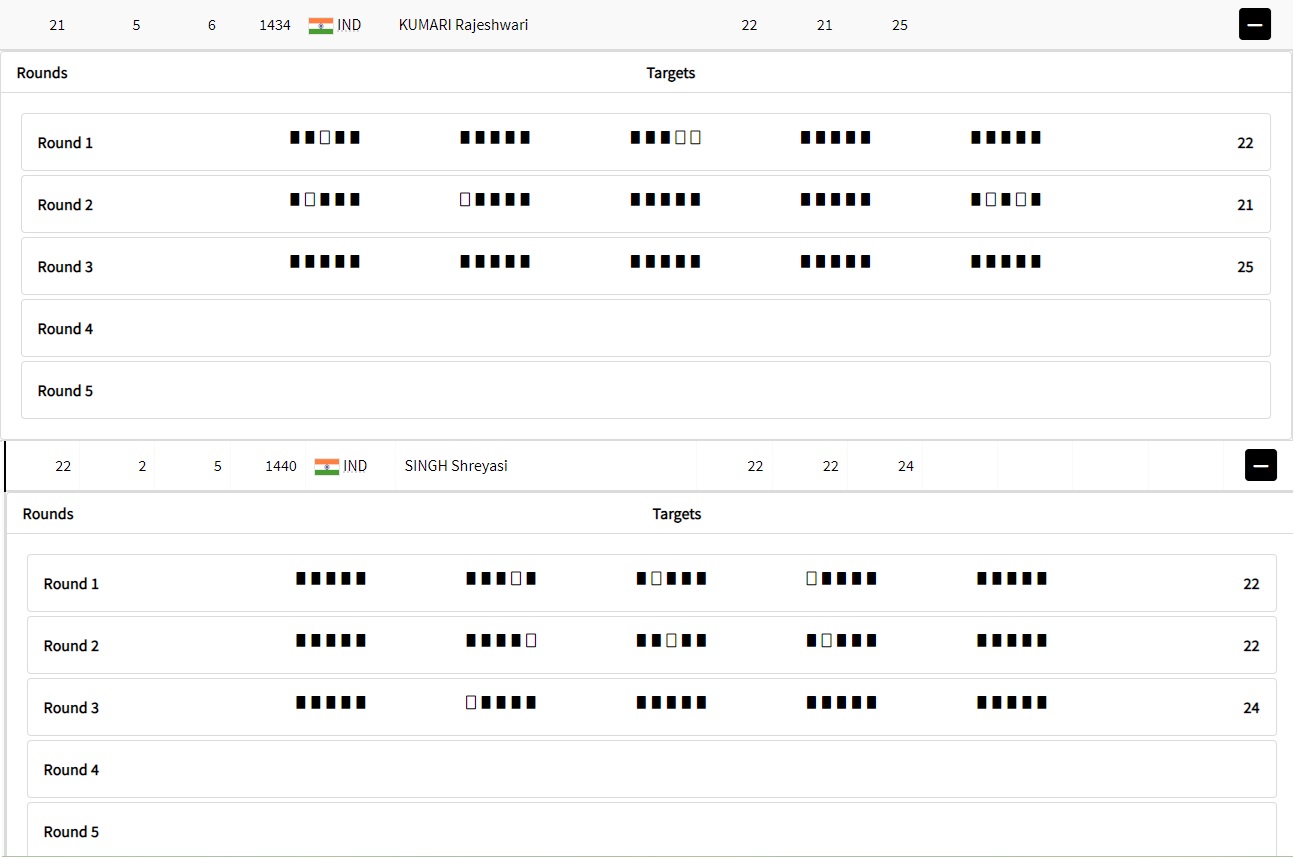The height and width of the screenshot is (859, 1294).
Task: Click India flag beside SINGH Shreyasi
Action: click(326, 466)
